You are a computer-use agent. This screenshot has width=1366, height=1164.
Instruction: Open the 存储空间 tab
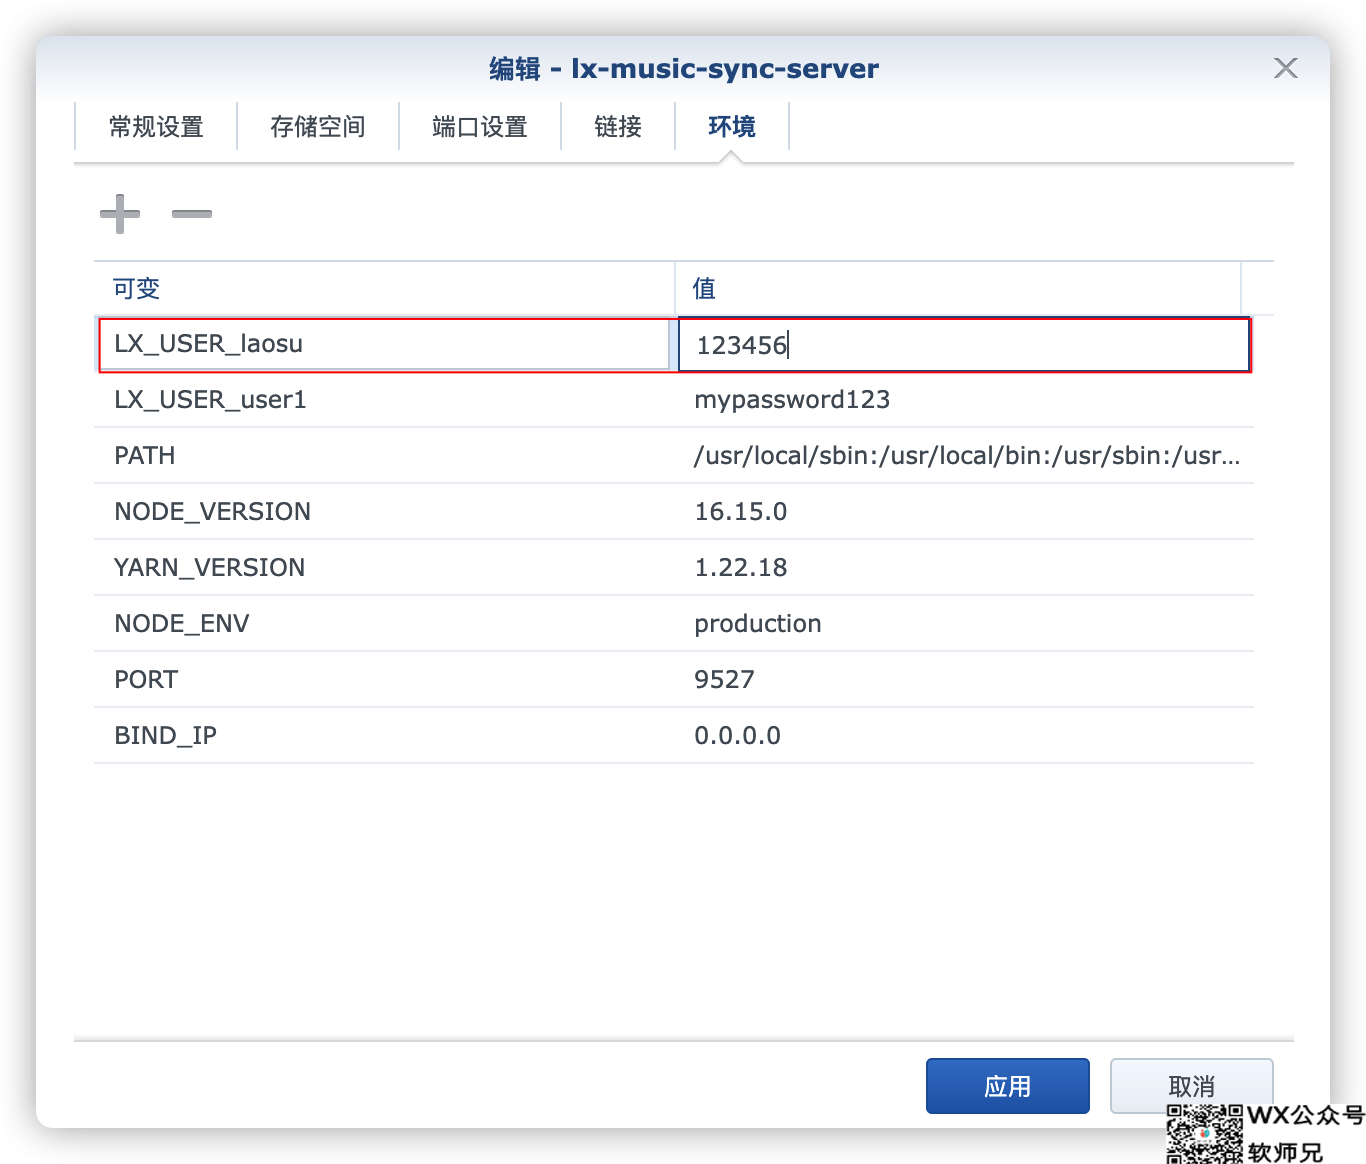coord(318,127)
